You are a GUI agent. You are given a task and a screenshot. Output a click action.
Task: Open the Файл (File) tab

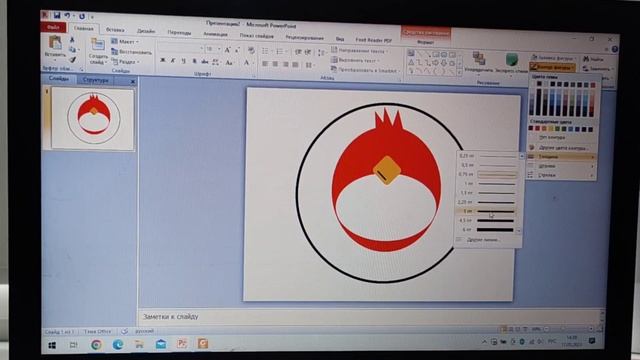tap(53, 27)
